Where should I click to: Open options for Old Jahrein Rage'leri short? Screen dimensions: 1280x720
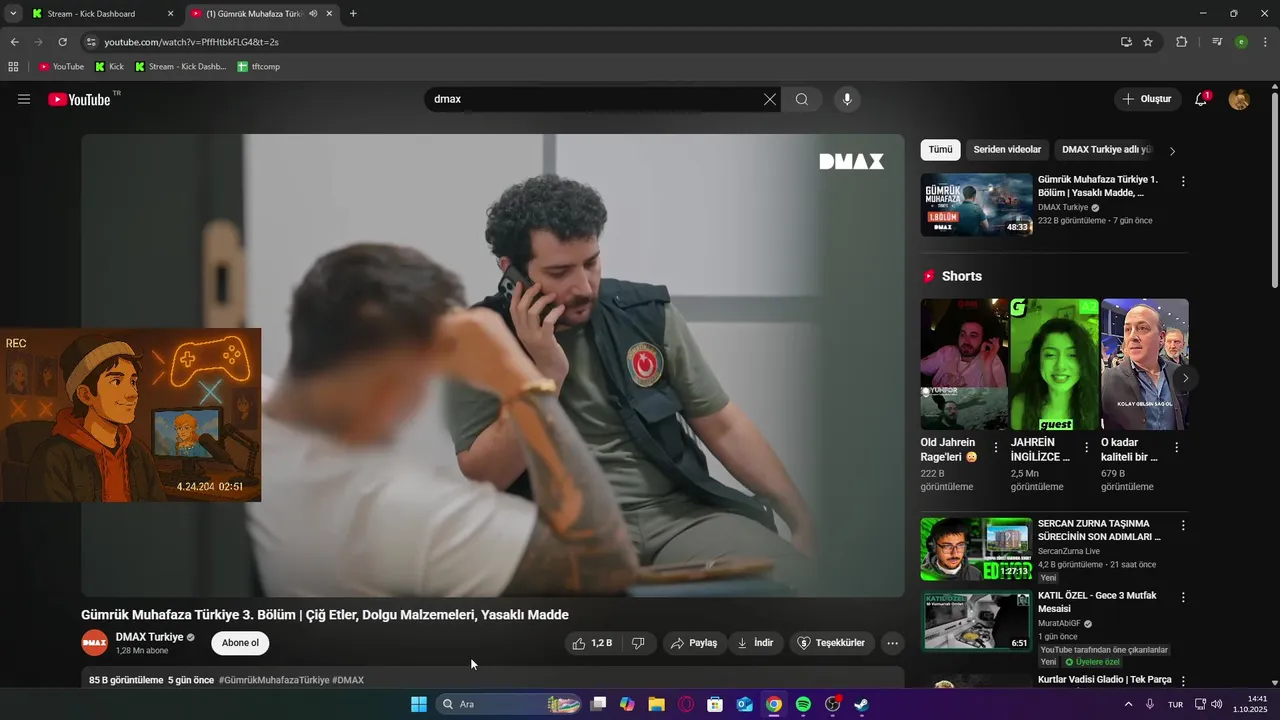[995, 448]
